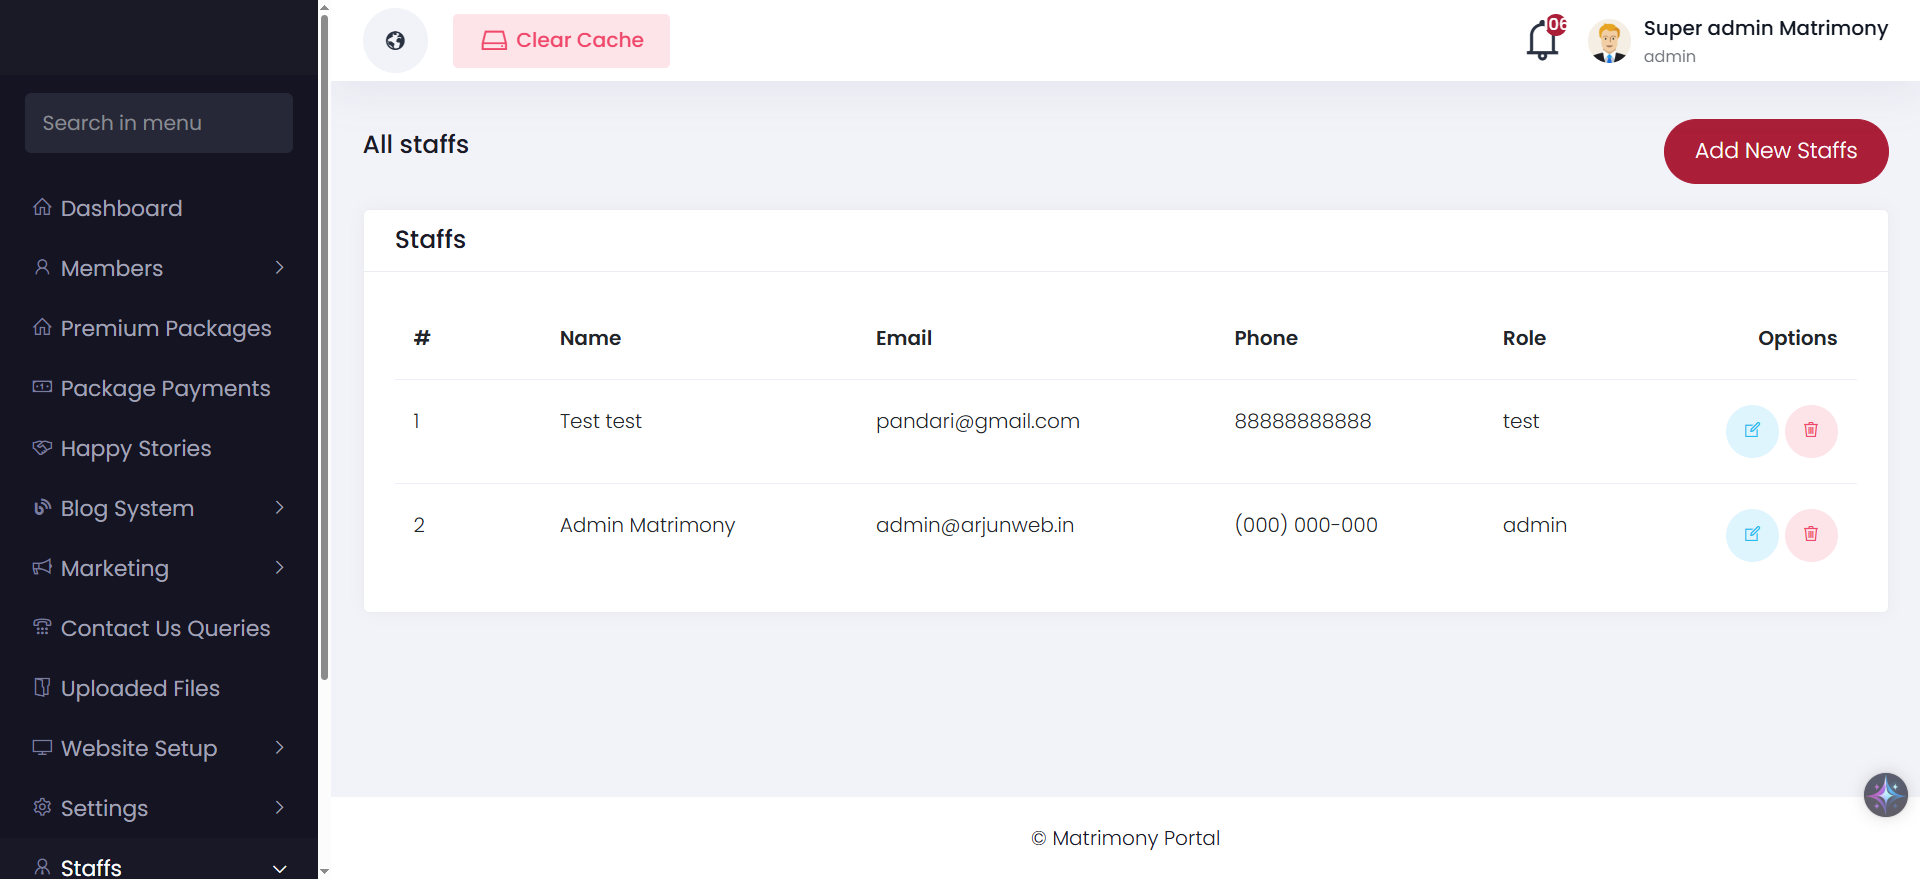Focus the Search in menu field
The width and height of the screenshot is (1920, 879).
point(159,123)
